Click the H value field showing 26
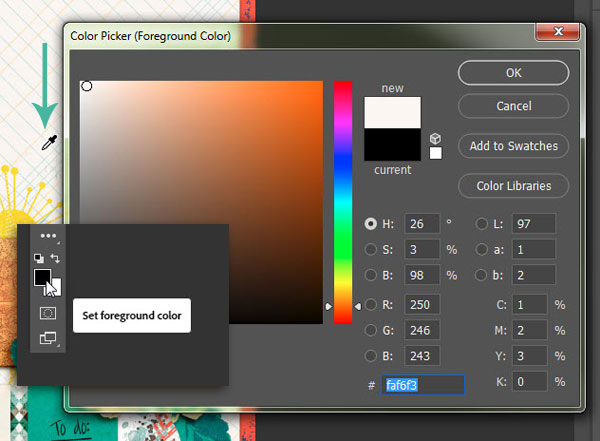The width and height of the screenshot is (600, 441). [x=422, y=224]
